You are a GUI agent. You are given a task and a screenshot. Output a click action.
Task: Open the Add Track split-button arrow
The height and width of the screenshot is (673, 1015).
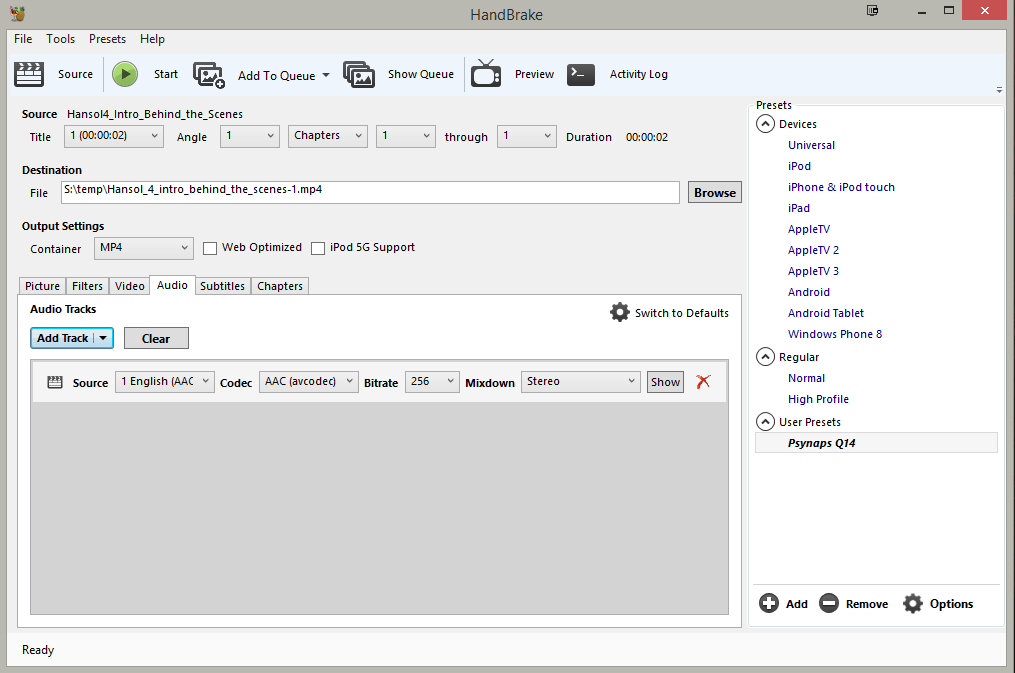(103, 338)
